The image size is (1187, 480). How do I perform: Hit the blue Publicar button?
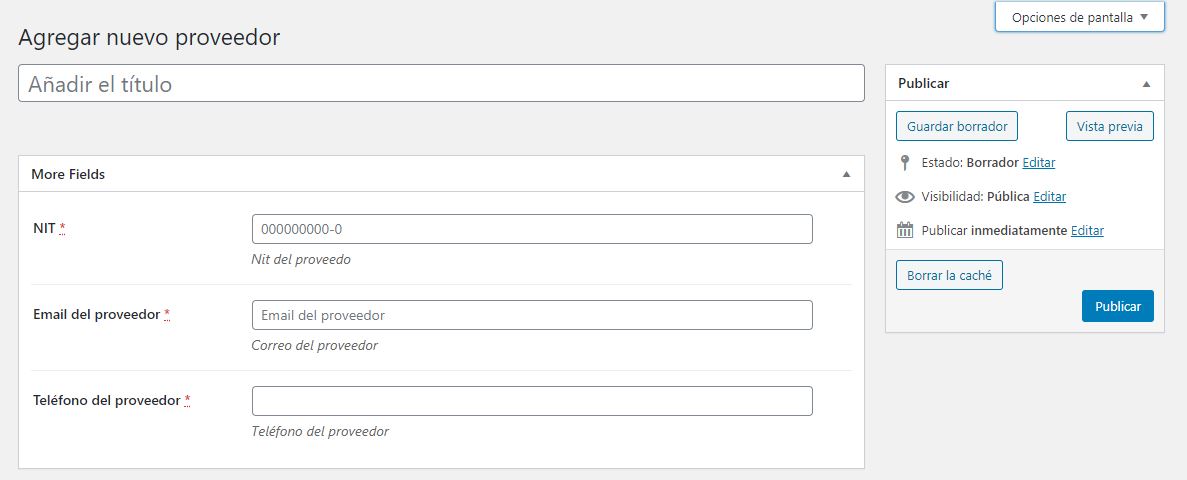tap(1117, 306)
